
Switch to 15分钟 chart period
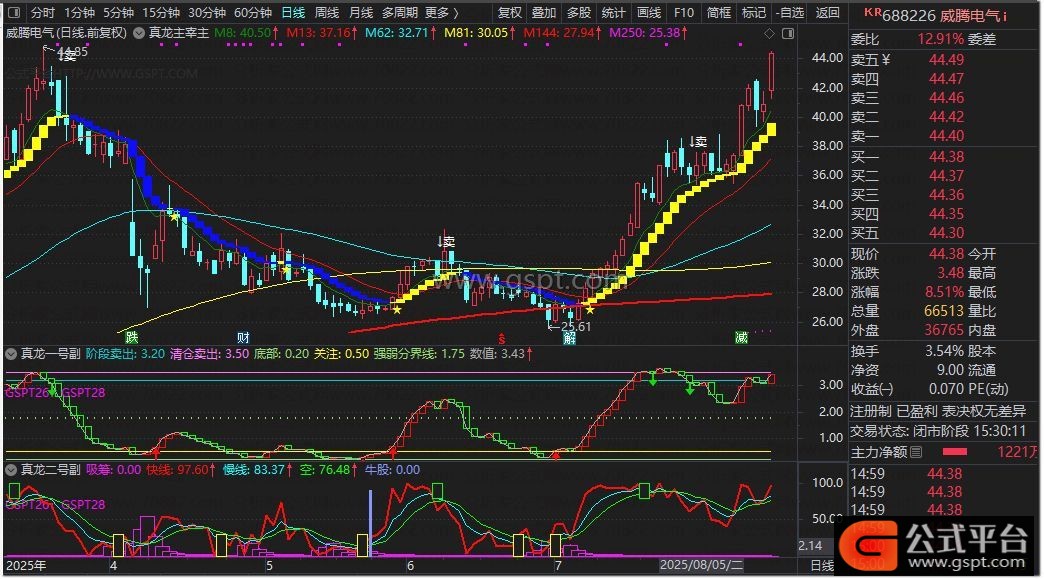pyautogui.click(x=161, y=13)
